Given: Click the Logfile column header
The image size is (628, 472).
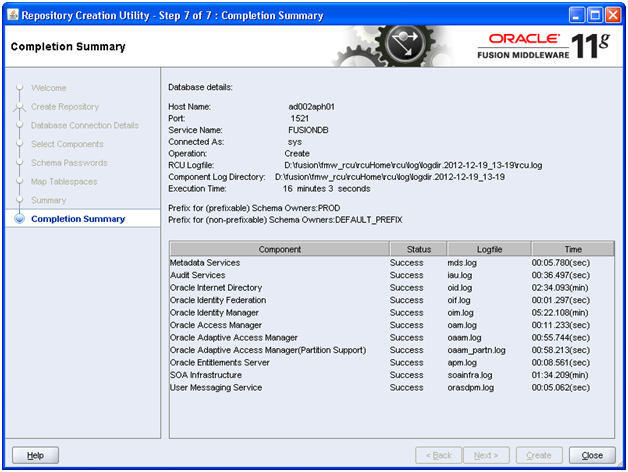Looking at the screenshot, I should (x=489, y=249).
